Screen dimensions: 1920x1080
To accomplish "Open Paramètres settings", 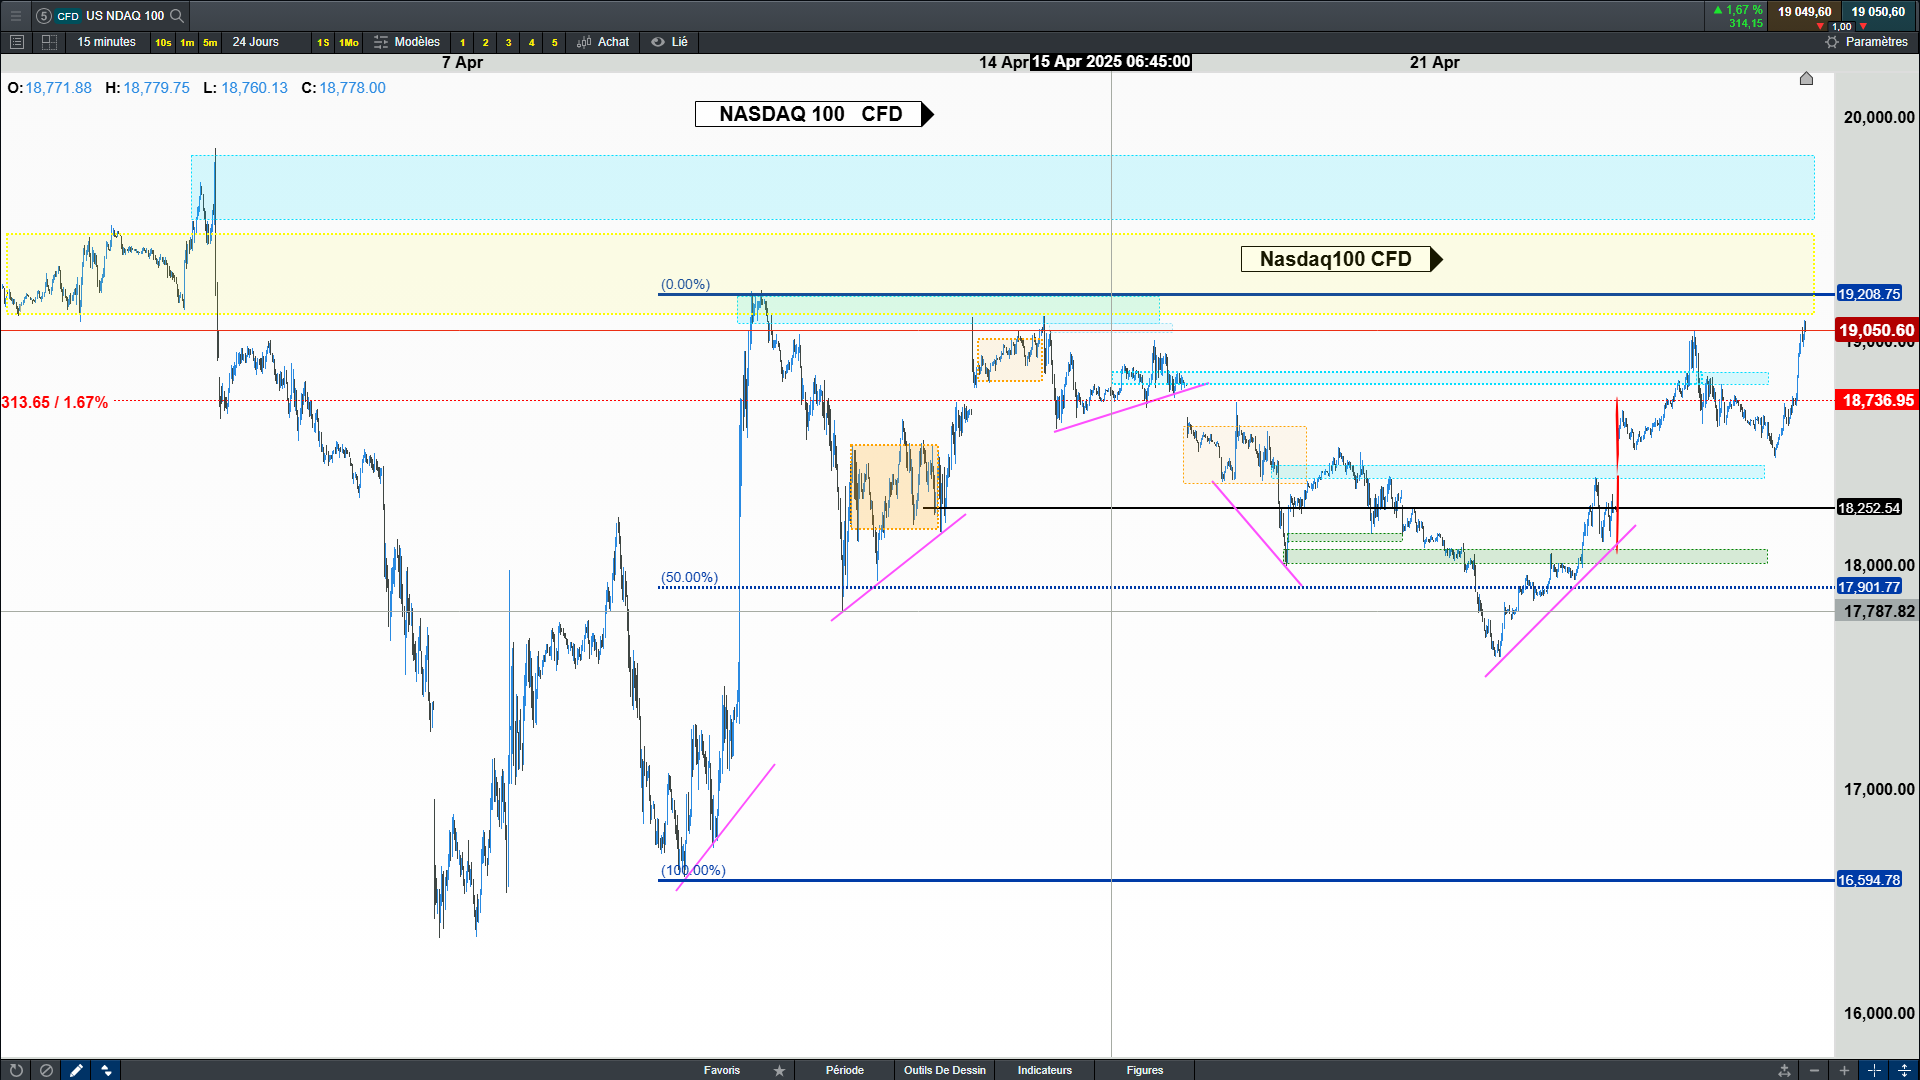I will pos(1866,42).
